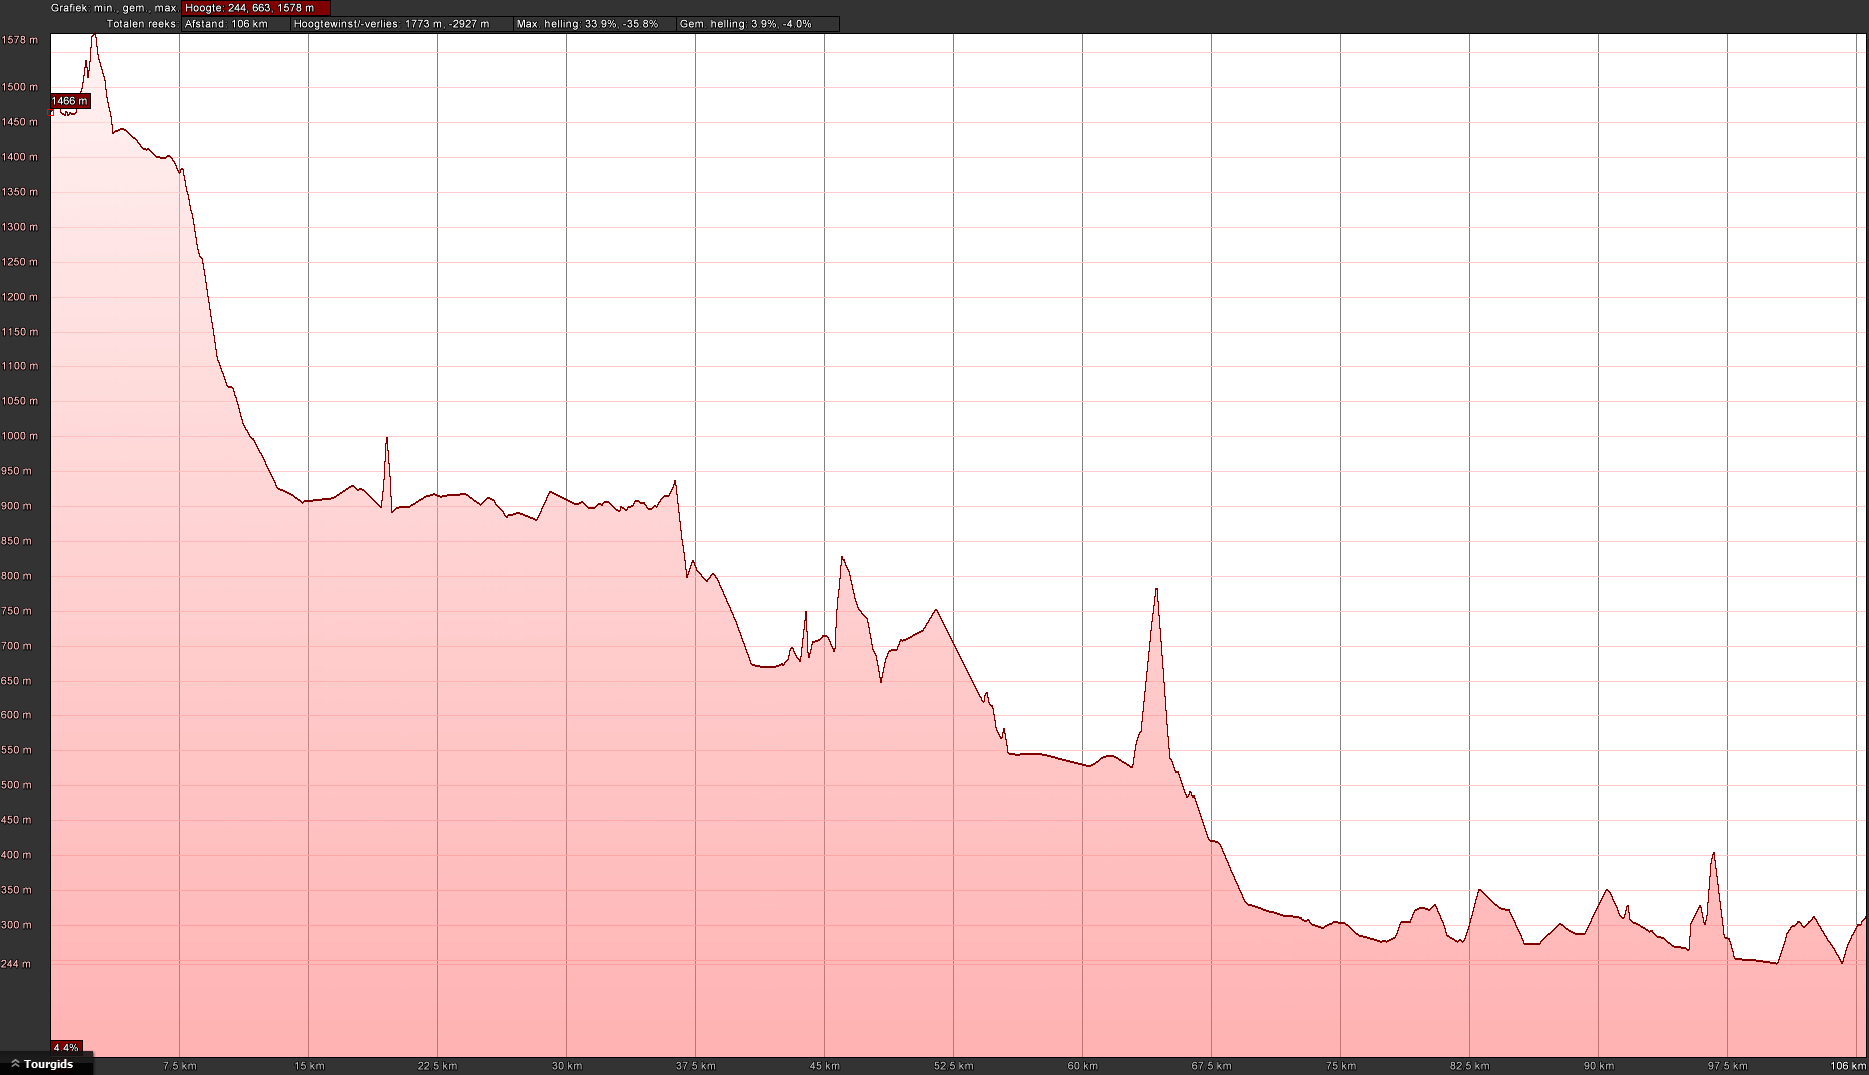
Task: Click the 1000 m elevation axis label
Action: [x=20, y=436]
